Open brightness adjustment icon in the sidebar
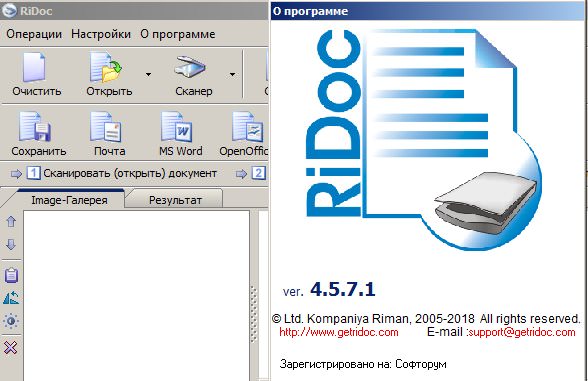588x381 pixels. tap(11, 321)
